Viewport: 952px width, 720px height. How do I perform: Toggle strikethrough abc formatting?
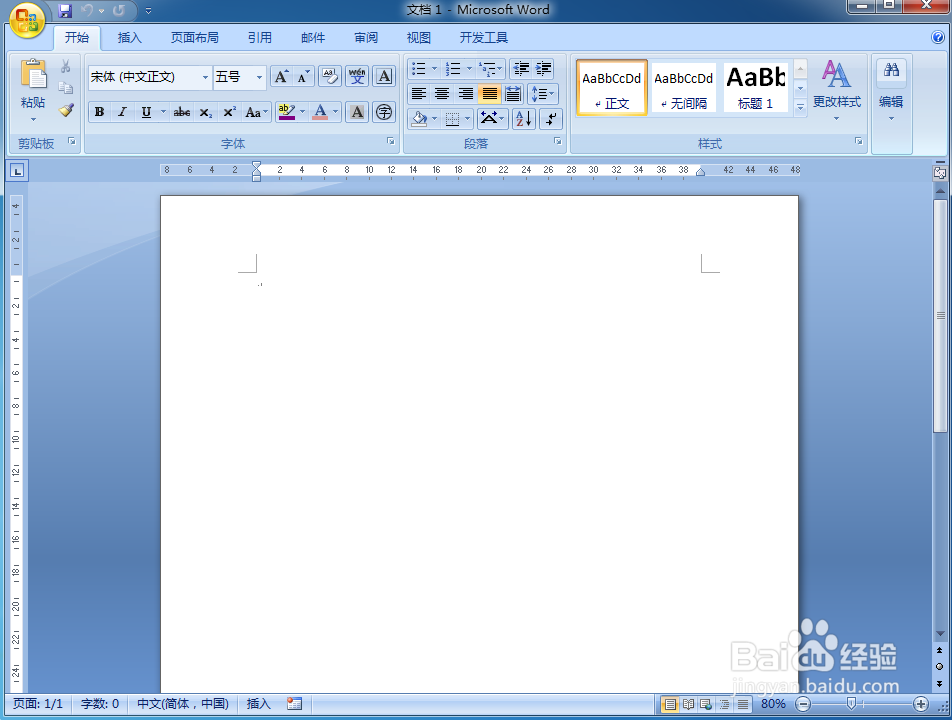182,112
